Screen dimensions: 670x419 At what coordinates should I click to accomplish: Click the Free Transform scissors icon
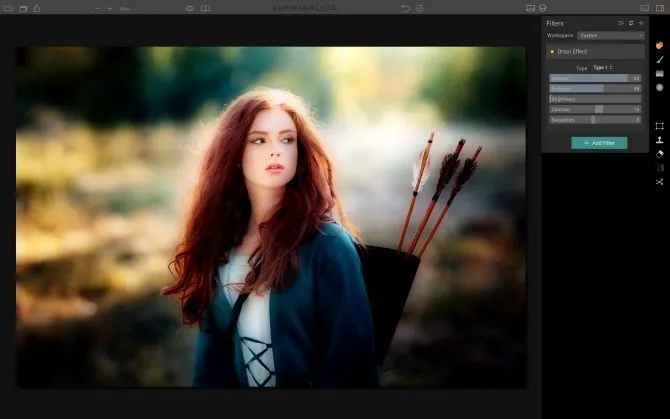(x=660, y=182)
